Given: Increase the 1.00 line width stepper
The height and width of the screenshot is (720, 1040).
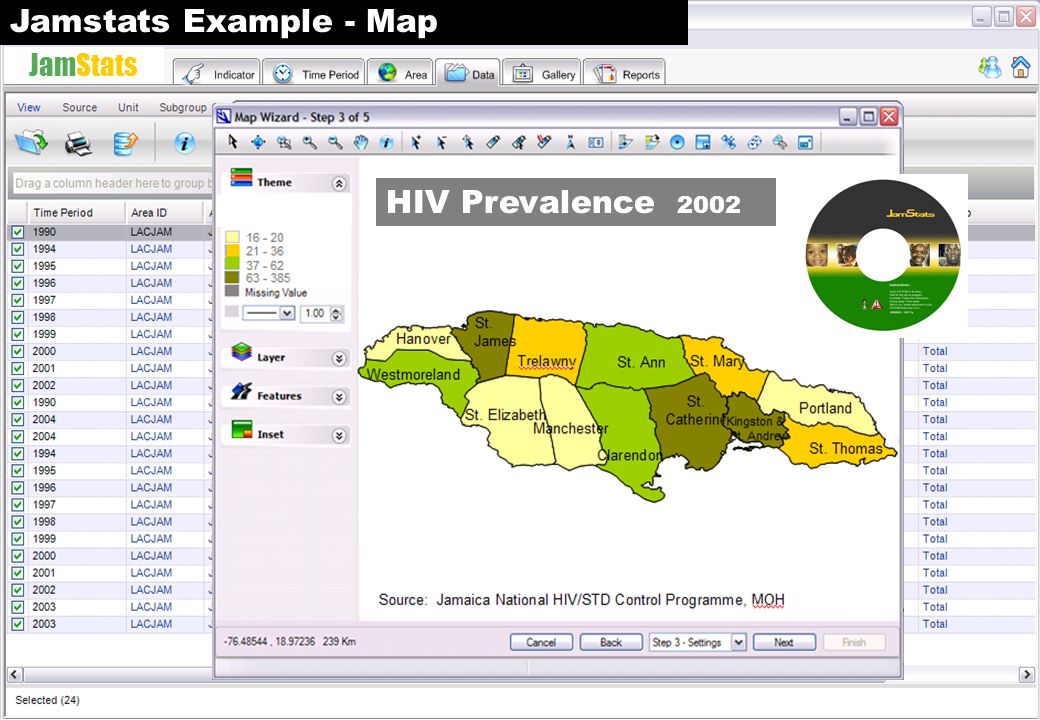Looking at the screenshot, I should coord(338,310).
